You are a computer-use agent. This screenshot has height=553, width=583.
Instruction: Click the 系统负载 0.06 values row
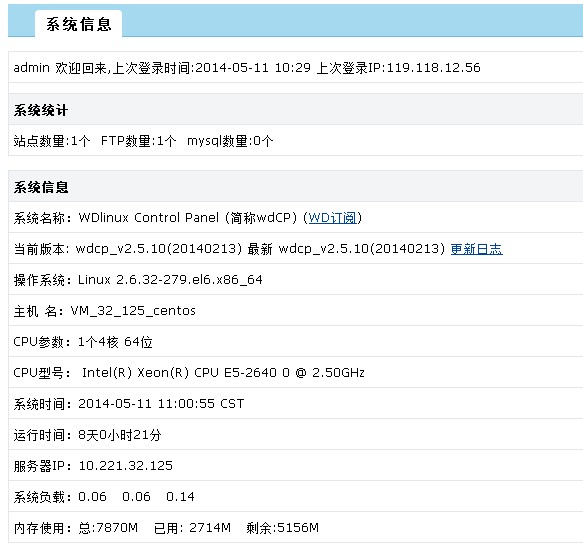(x=296, y=496)
